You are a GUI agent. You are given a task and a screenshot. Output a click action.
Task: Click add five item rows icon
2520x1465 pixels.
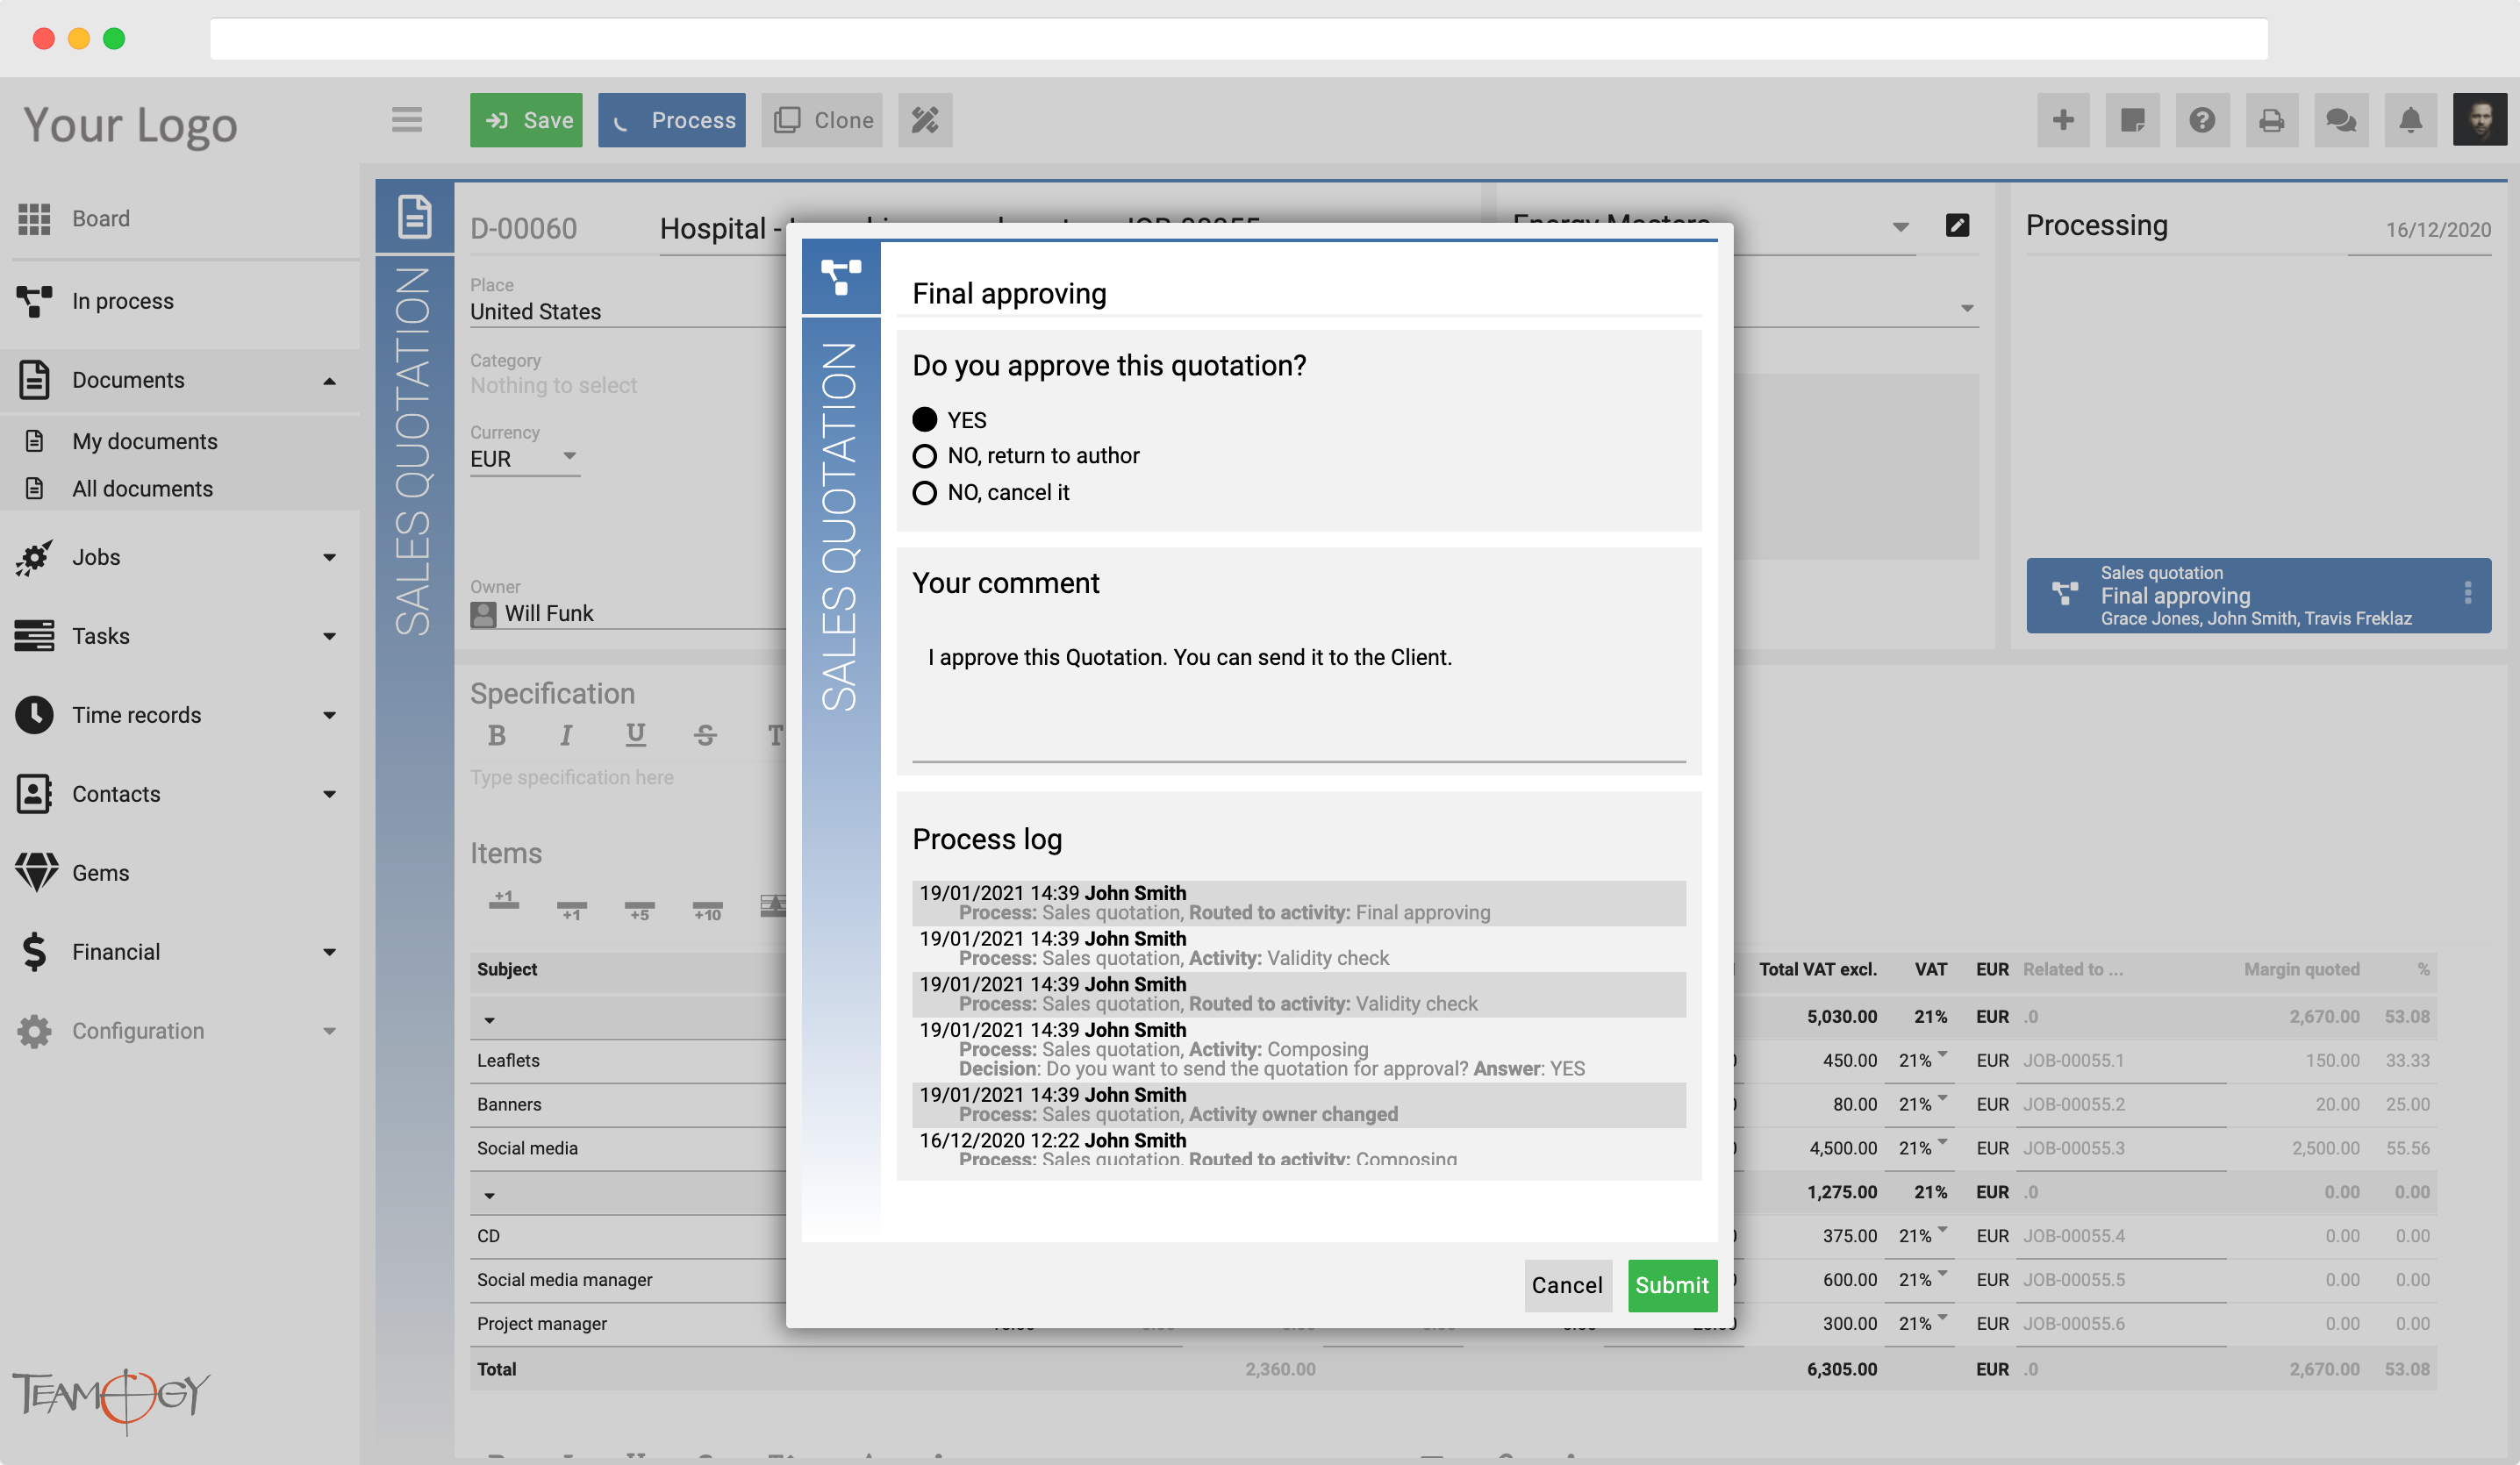coord(640,910)
